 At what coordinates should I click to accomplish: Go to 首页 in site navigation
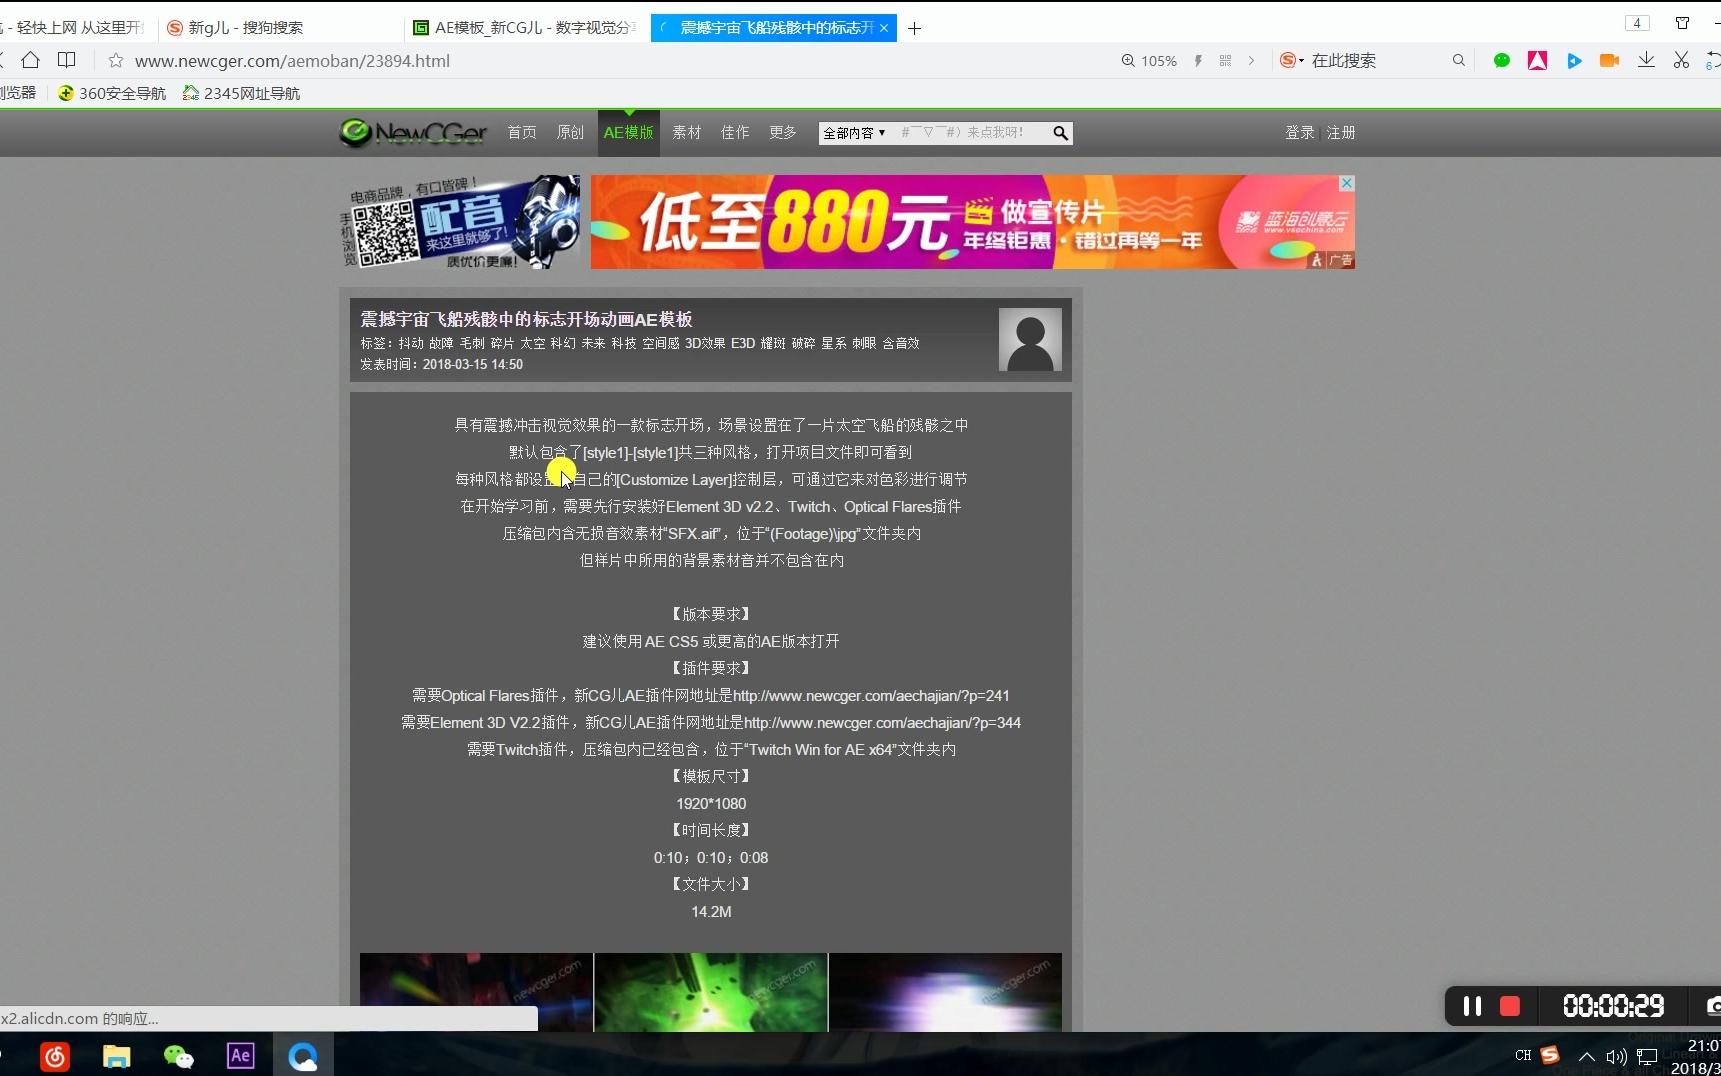point(522,132)
